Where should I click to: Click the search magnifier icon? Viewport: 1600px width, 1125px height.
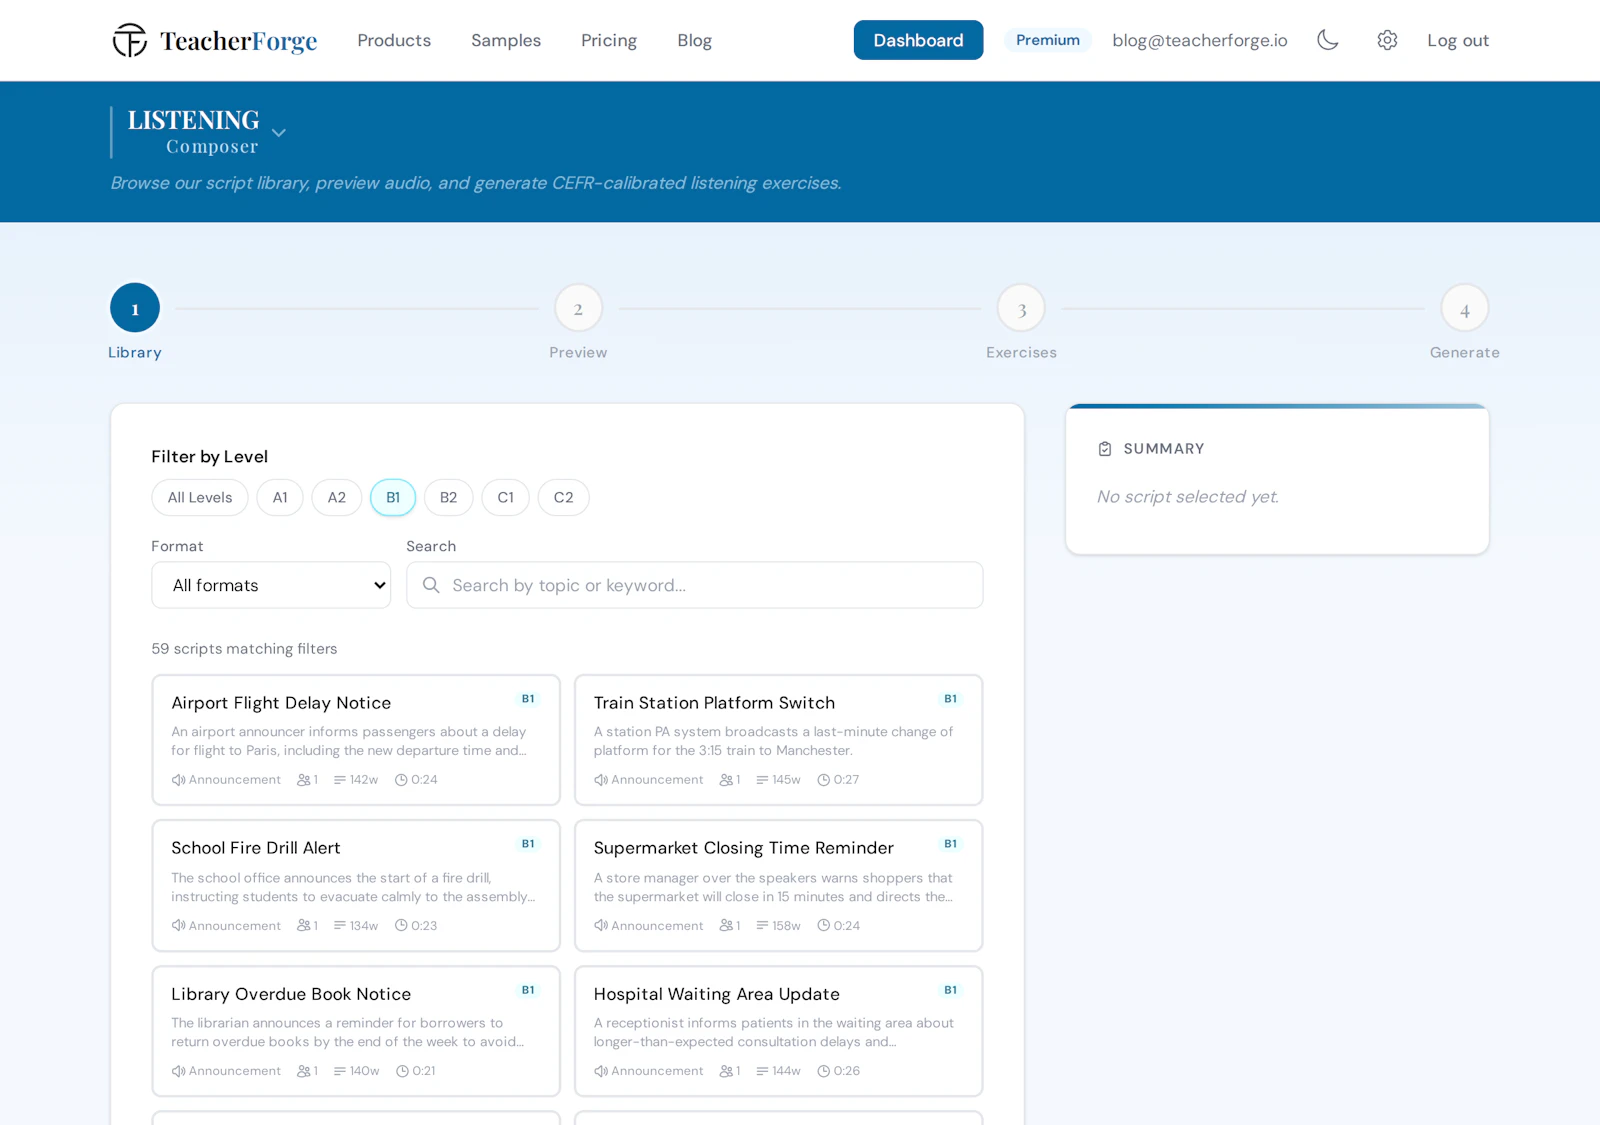[431, 585]
